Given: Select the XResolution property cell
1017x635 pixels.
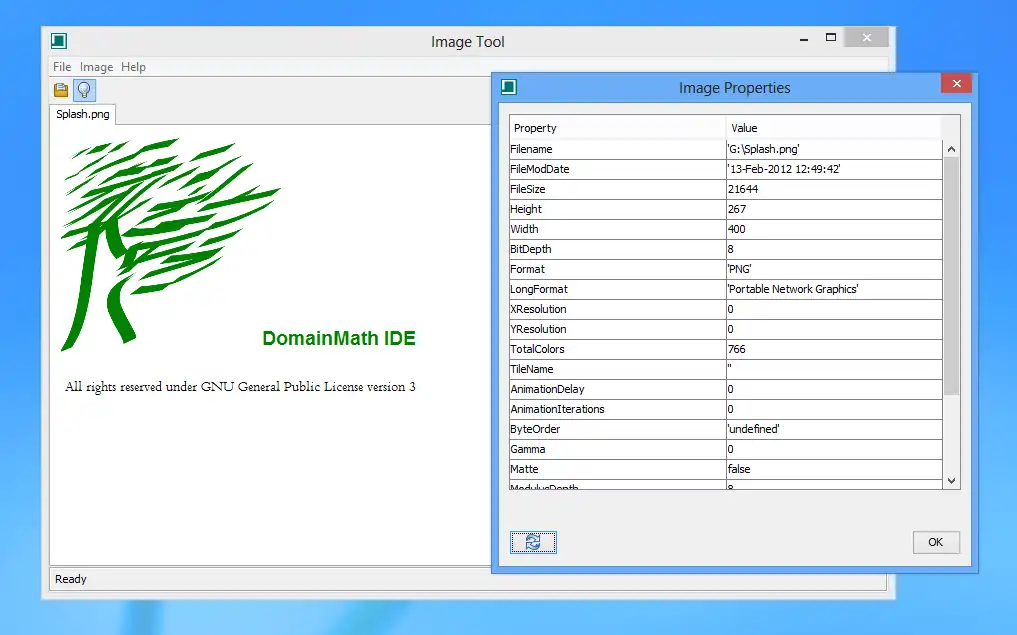Looking at the screenshot, I should tap(617, 309).
